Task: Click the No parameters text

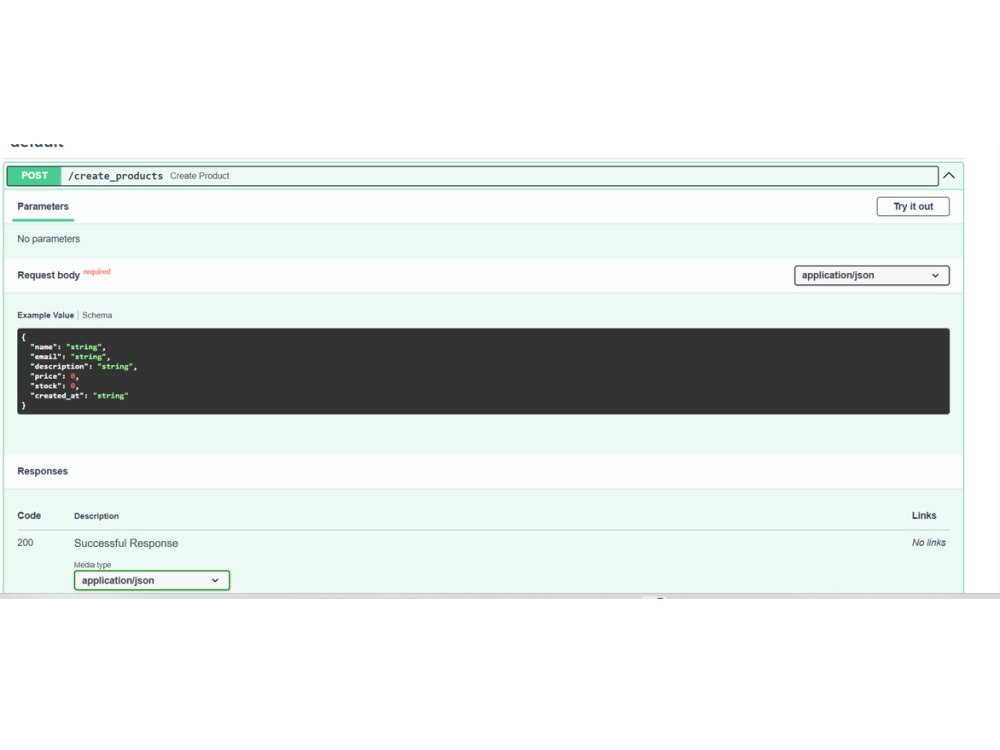Action: (x=48, y=239)
